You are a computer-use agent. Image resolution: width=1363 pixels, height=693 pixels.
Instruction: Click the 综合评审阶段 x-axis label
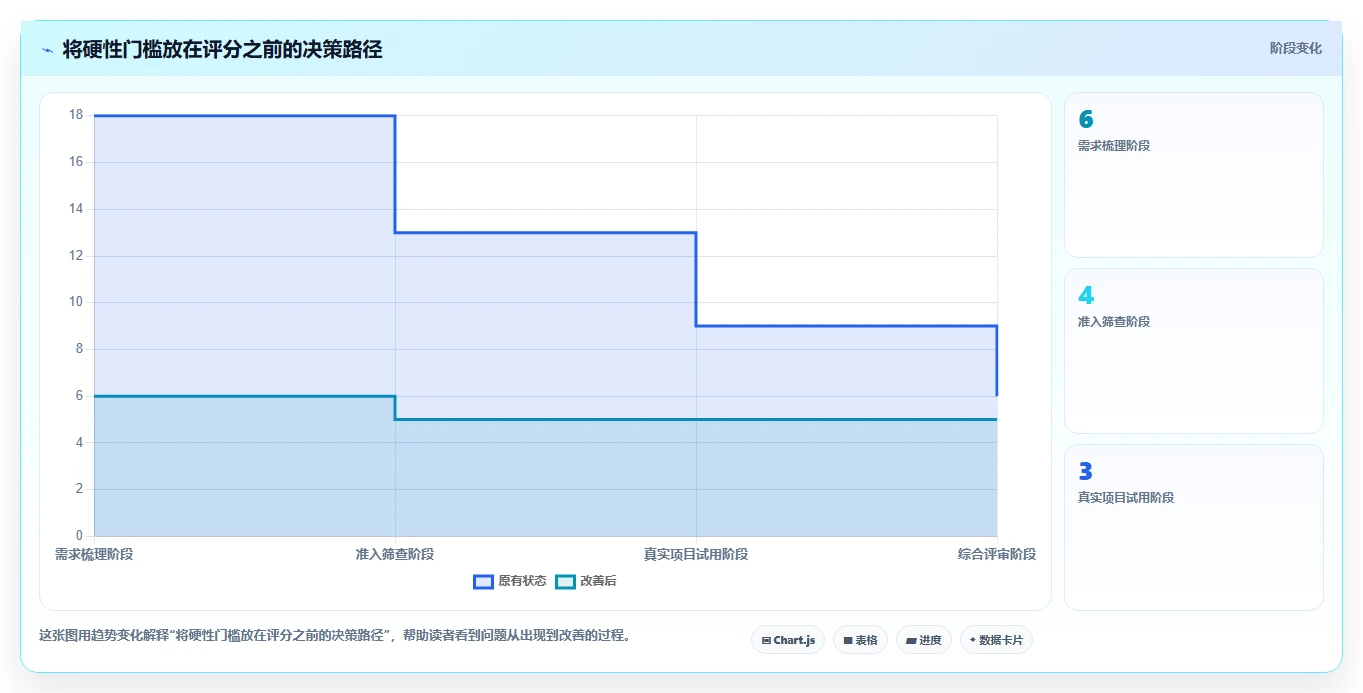996,554
